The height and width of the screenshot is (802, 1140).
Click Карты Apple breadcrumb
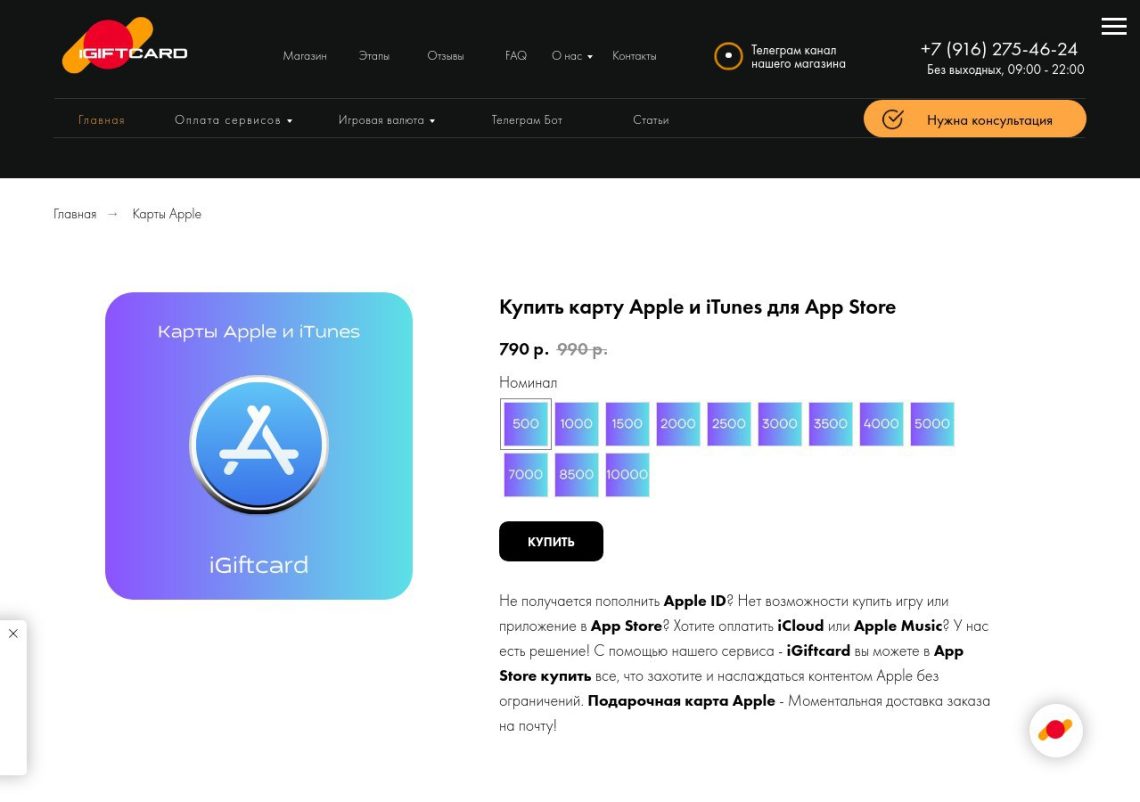(166, 214)
